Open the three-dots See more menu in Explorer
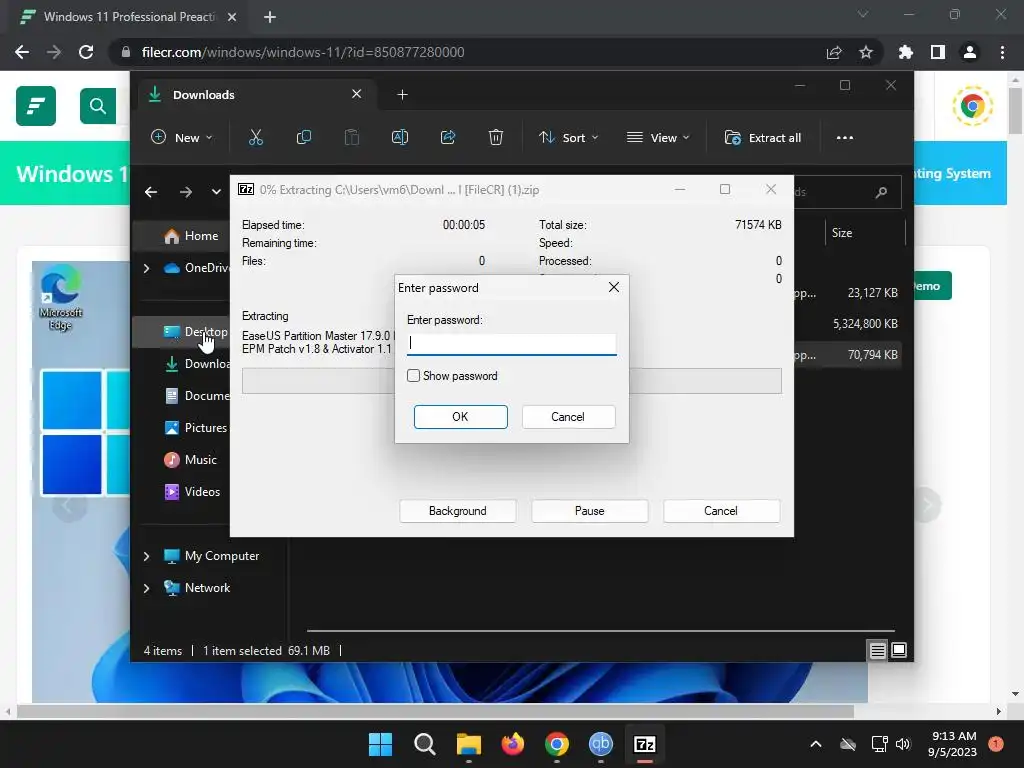This screenshot has width=1024, height=768. pyautogui.click(x=844, y=138)
